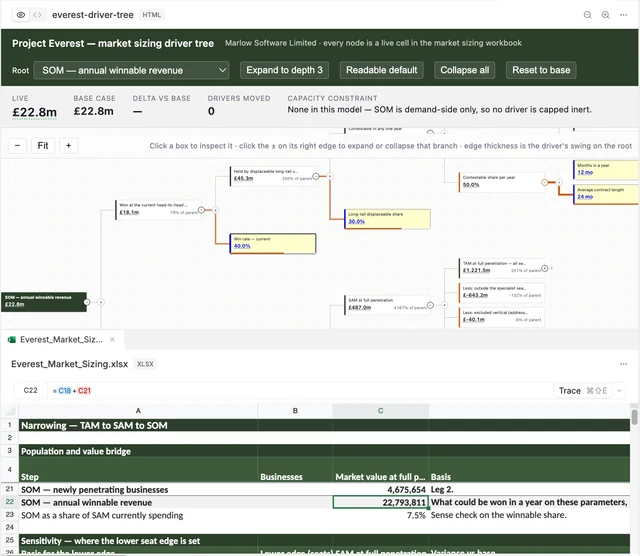Image resolution: width=640 pixels, height=556 pixels.
Task: Click the DRIVERS MOVED count 0
Action: click(211, 111)
